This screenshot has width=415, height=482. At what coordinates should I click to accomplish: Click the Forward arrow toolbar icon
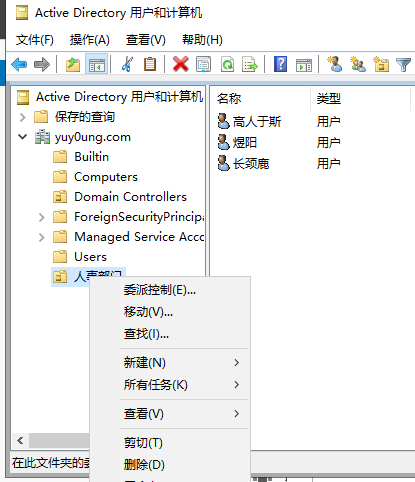click(x=42, y=64)
